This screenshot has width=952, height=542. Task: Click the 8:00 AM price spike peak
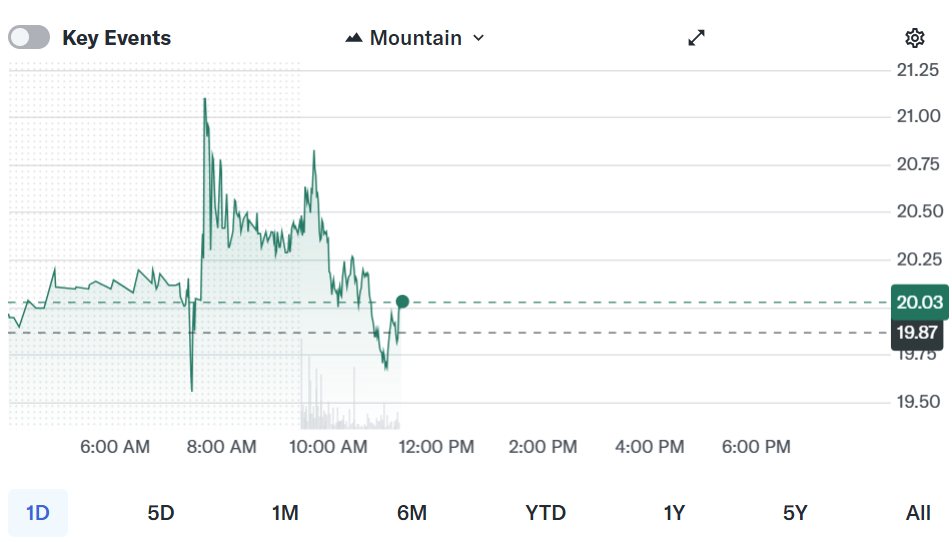(x=205, y=100)
